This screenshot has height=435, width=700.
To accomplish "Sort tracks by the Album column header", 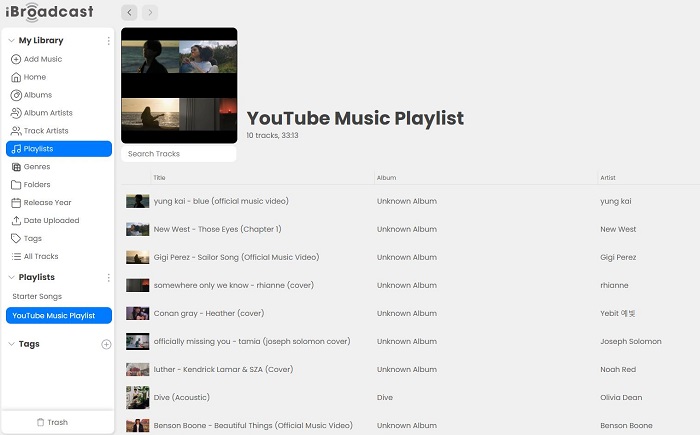I will [387, 178].
